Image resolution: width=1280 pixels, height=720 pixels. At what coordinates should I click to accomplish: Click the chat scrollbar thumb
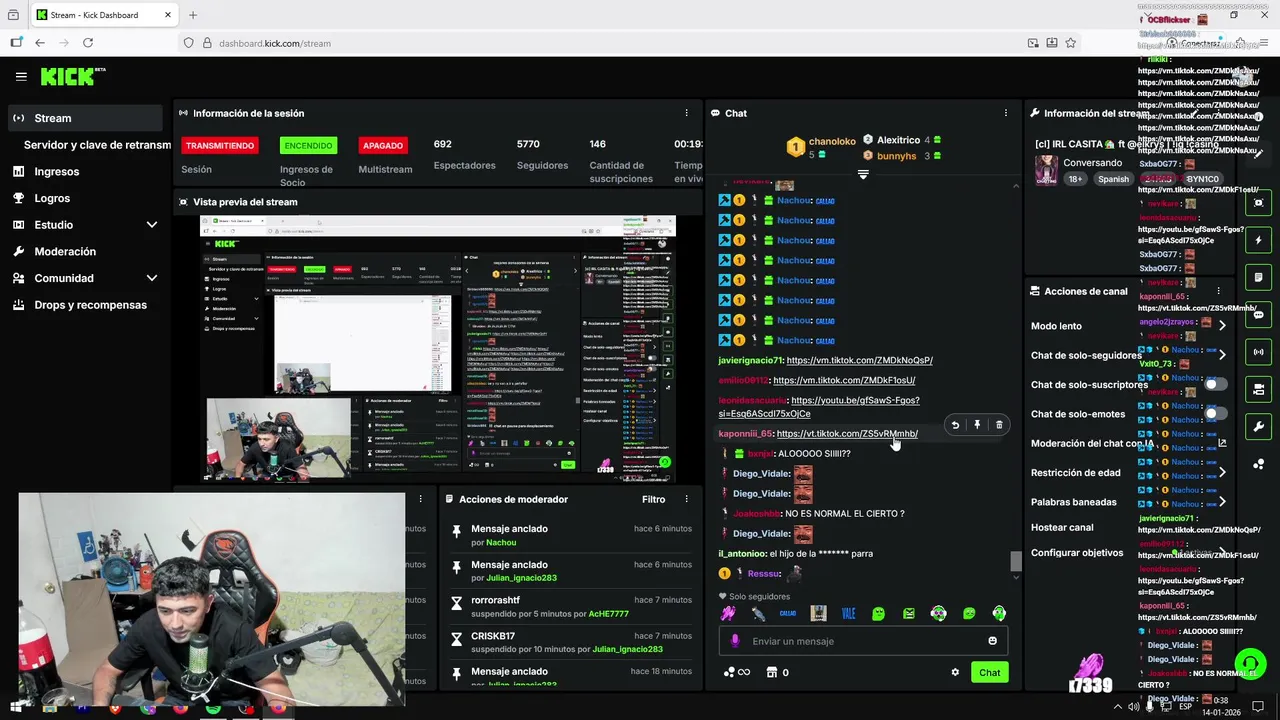[1016, 561]
